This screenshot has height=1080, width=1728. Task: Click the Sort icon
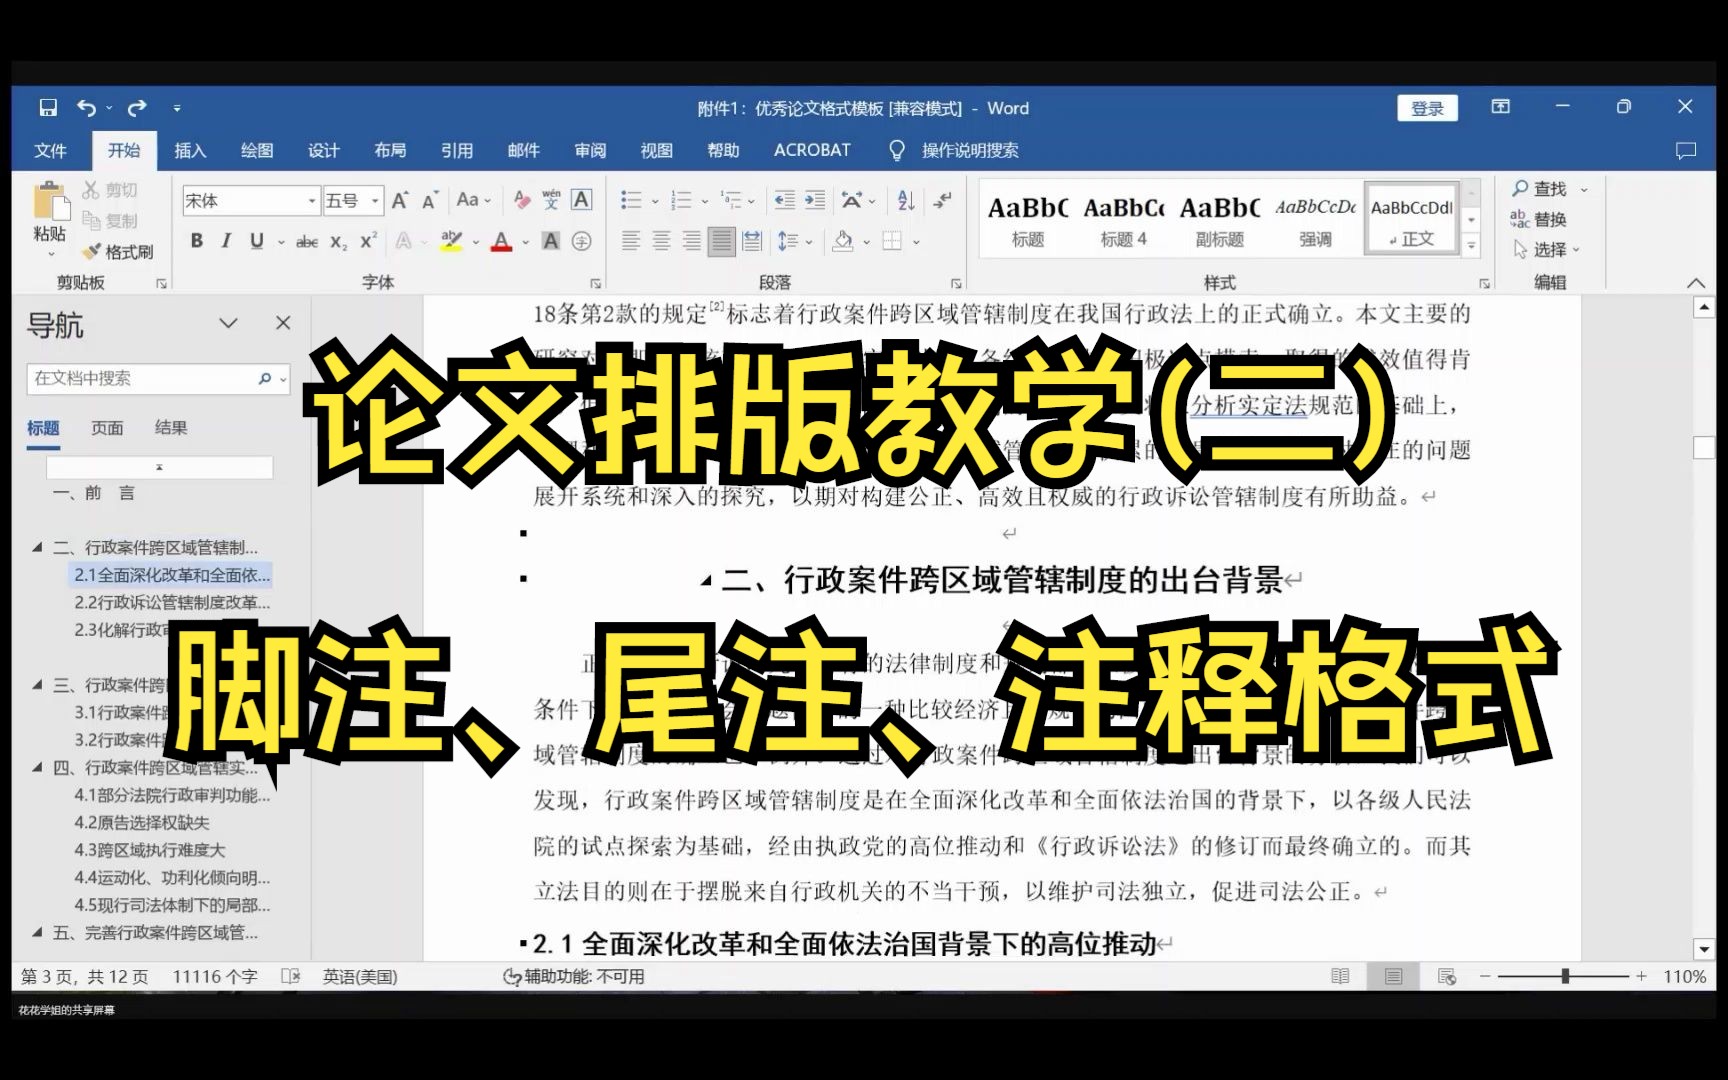click(906, 200)
